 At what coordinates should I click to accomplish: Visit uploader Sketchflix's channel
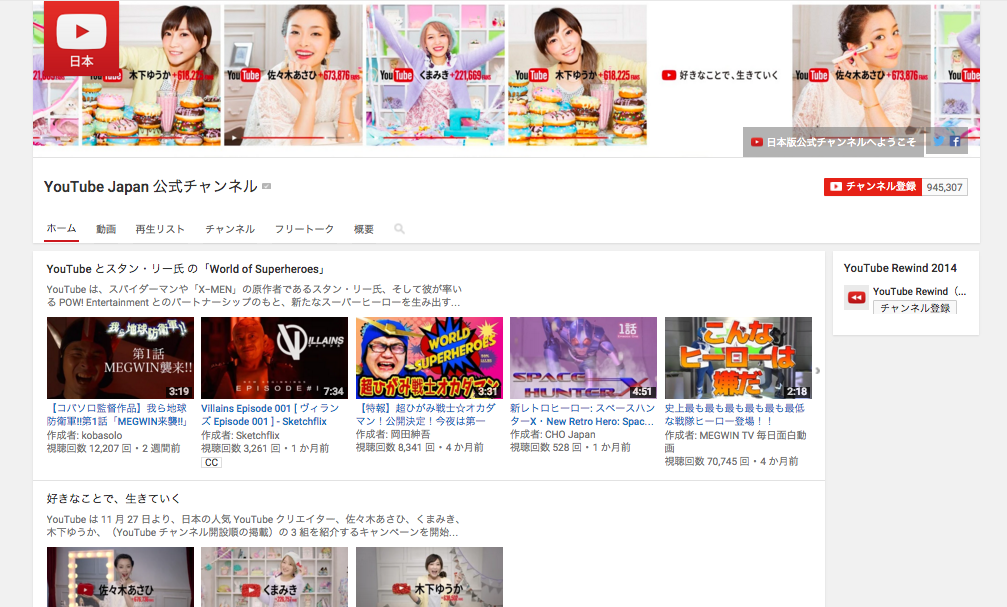pos(258,435)
